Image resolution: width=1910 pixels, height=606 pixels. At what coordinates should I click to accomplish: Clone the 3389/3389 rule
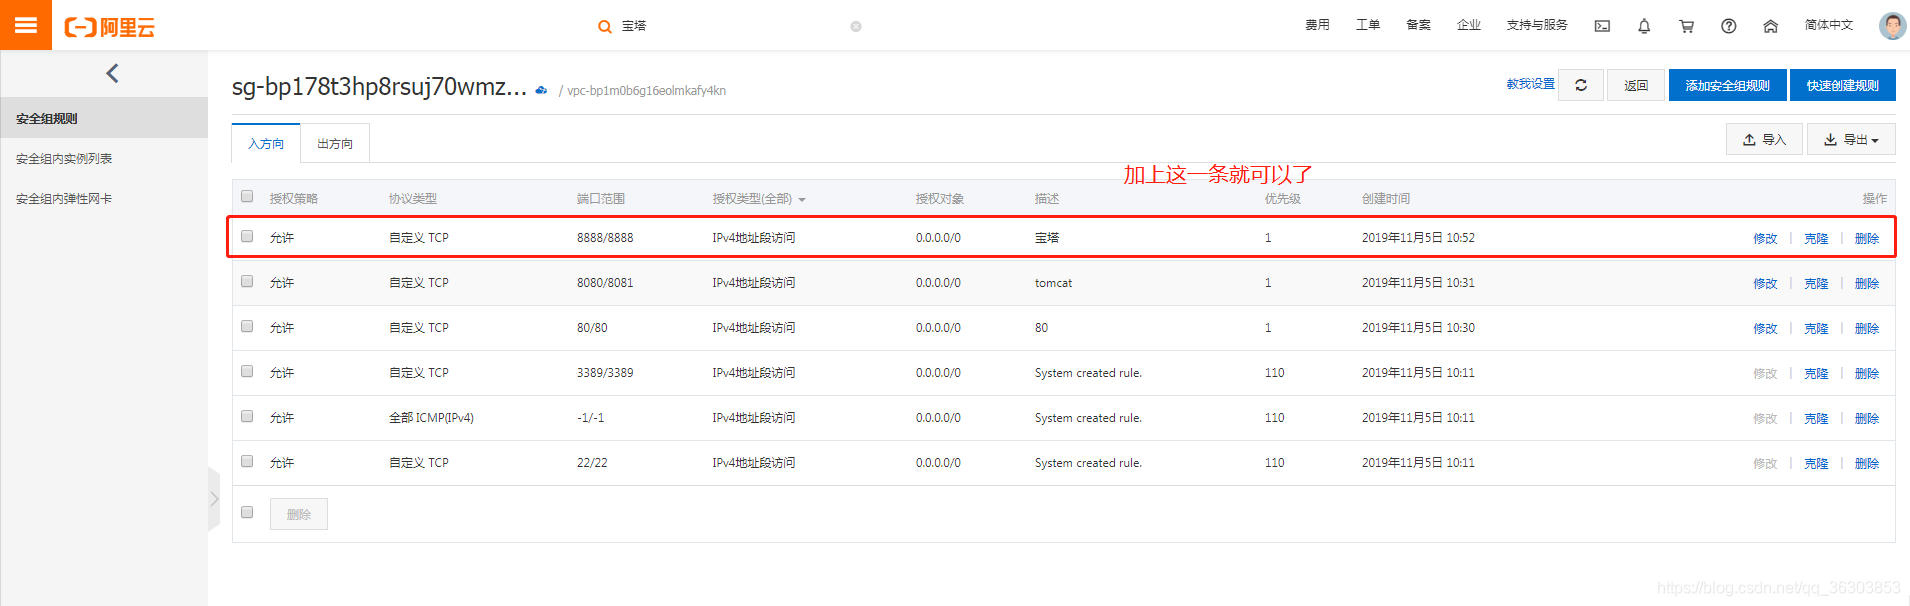coord(1816,373)
